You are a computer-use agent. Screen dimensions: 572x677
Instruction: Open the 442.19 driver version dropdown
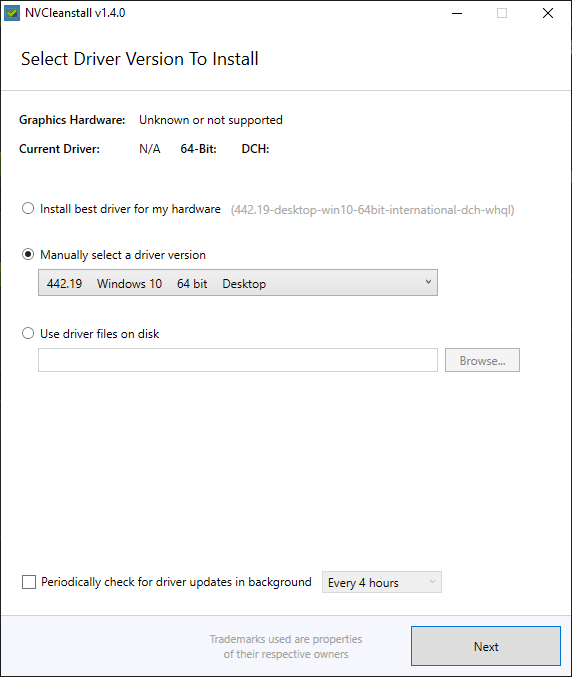pos(238,283)
